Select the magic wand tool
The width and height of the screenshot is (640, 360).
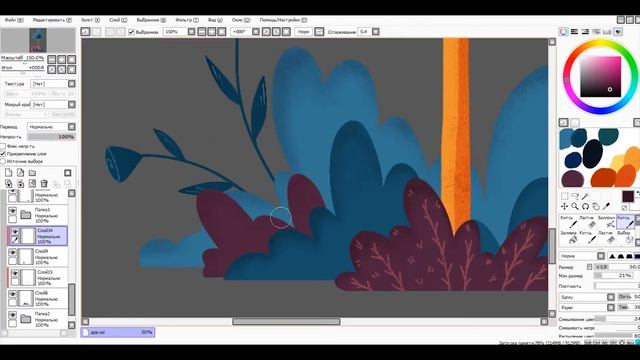coord(585,196)
